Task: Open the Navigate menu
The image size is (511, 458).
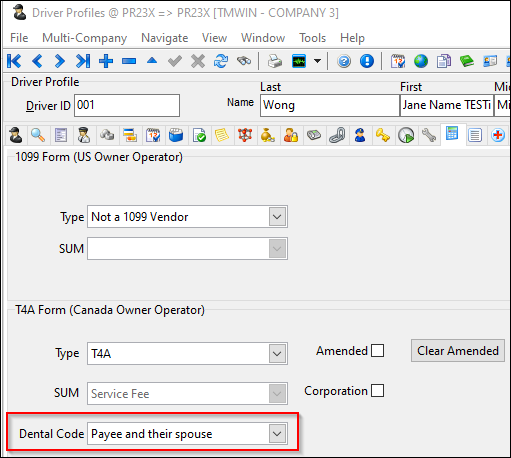Action: point(165,38)
